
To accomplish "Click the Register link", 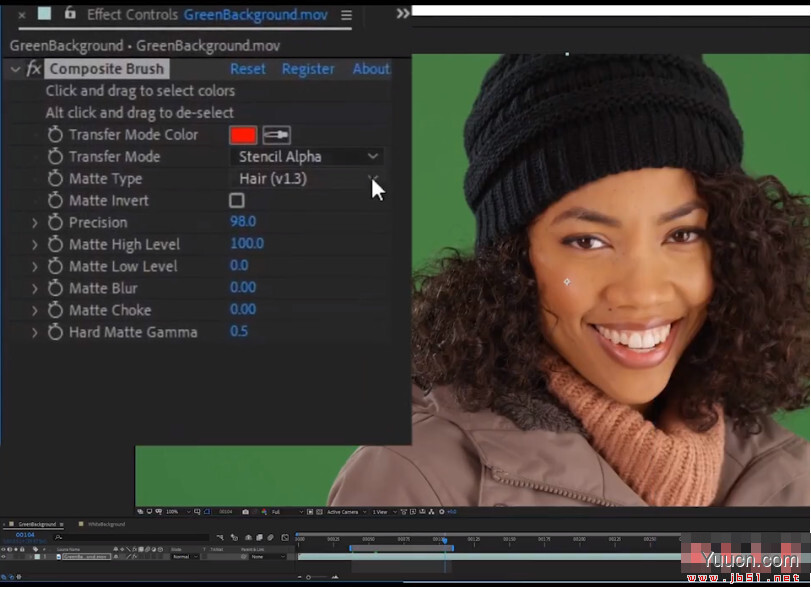I will (308, 69).
